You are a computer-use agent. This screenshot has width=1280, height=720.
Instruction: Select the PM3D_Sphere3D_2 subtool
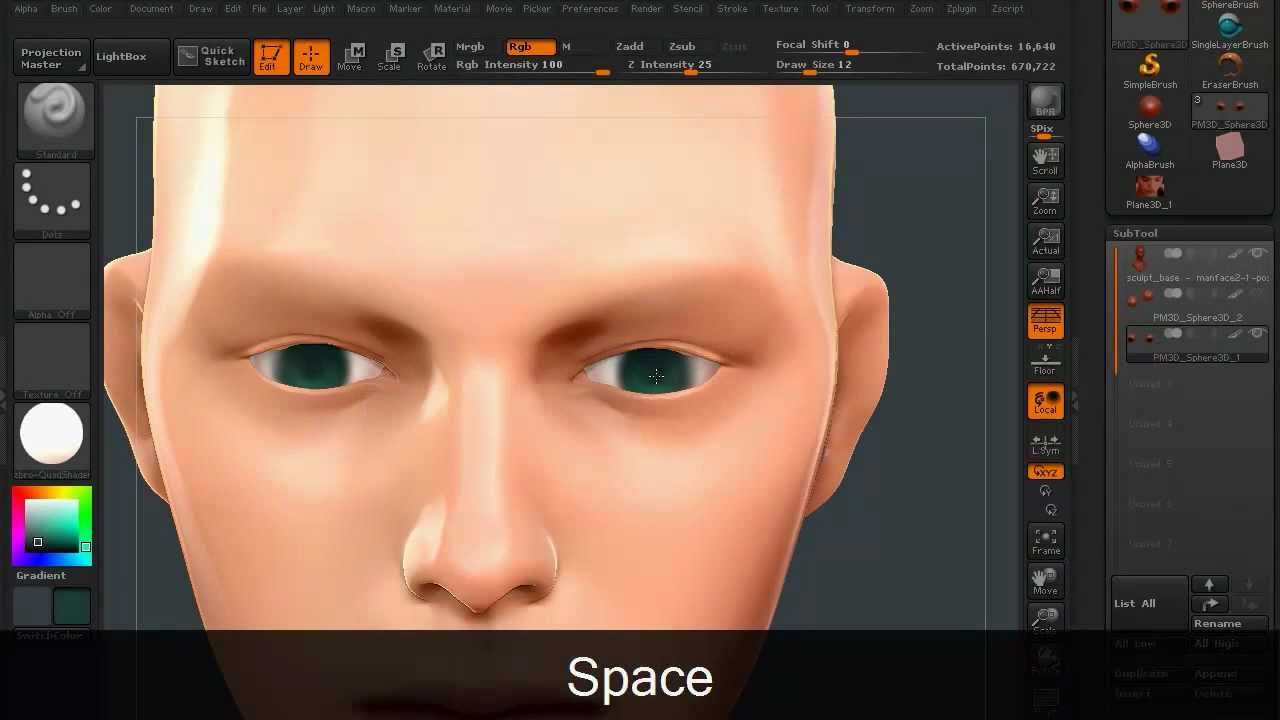click(x=1197, y=306)
